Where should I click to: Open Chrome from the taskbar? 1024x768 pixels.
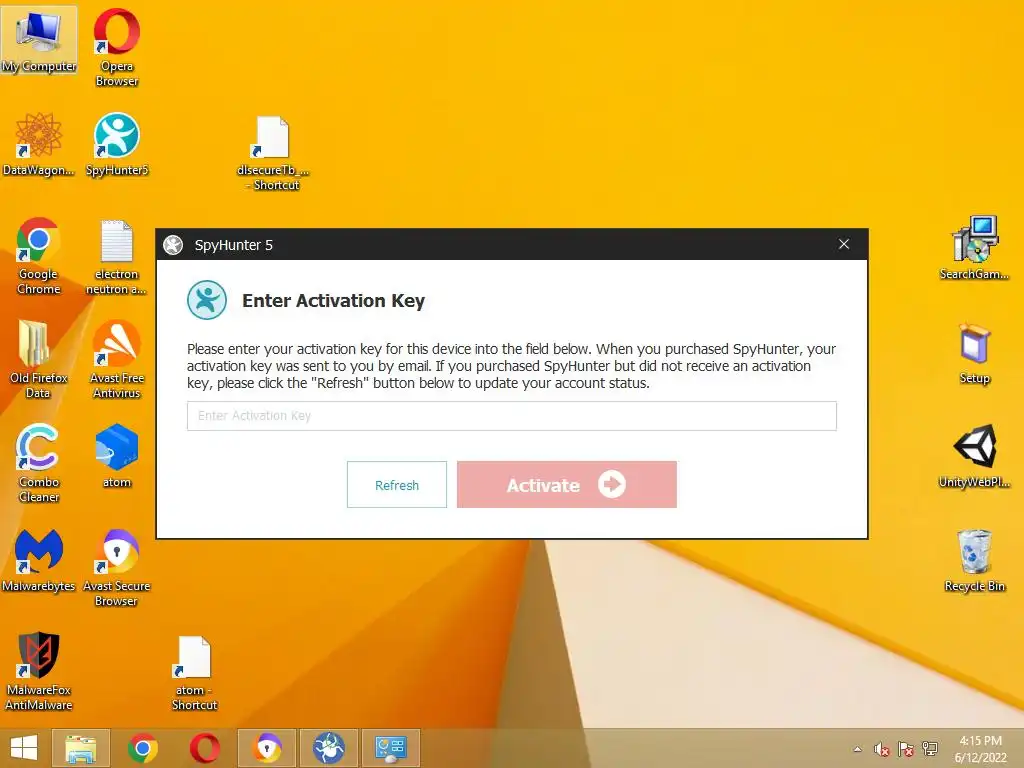coord(143,748)
